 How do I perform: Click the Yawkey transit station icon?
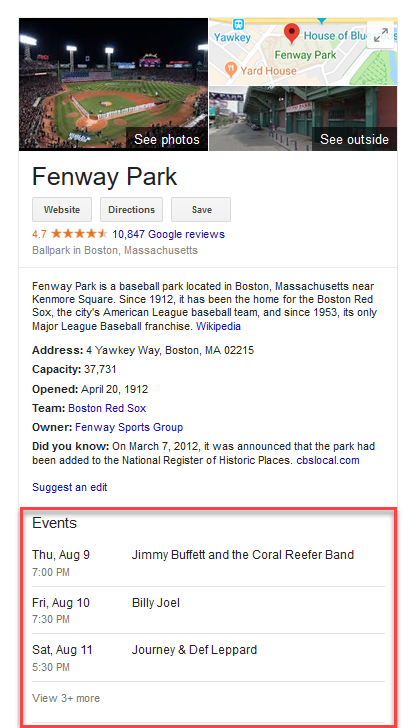point(238,24)
